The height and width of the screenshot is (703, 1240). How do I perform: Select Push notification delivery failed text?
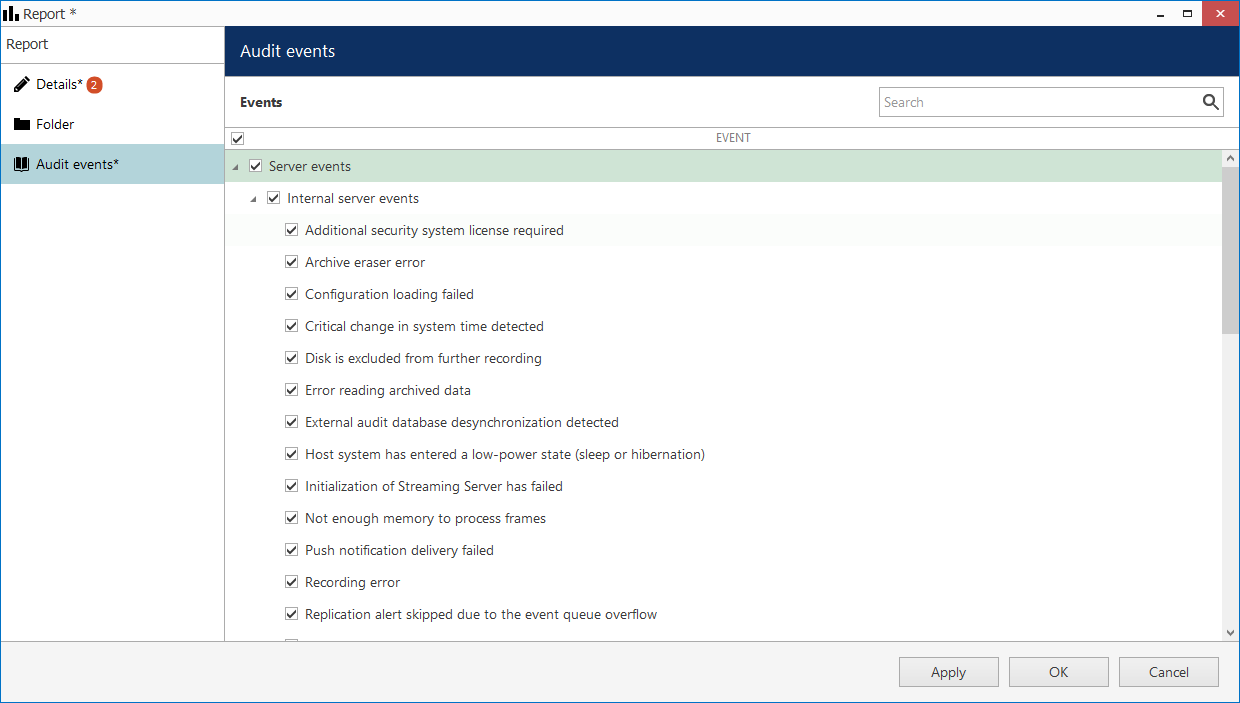(x=399, y=550)
